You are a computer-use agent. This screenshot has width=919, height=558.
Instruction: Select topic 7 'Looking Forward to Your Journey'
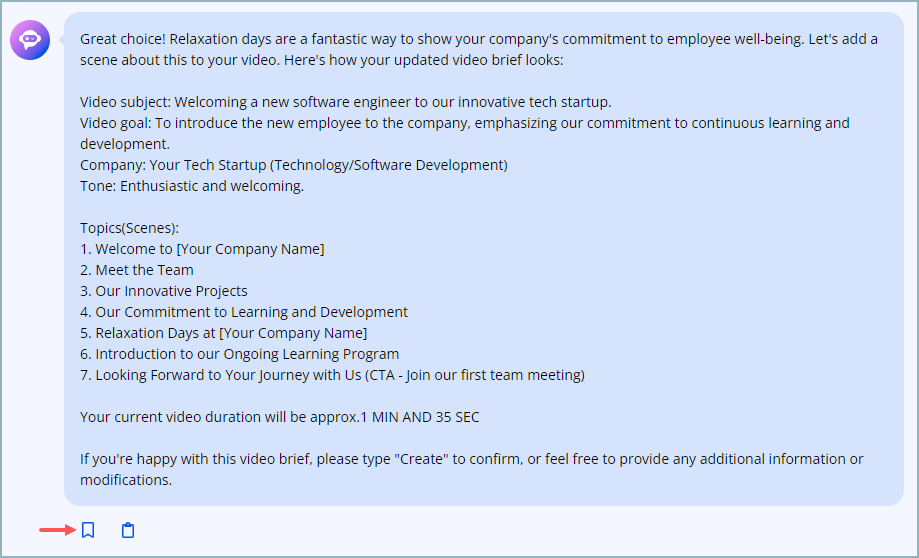tap(332, 375)
